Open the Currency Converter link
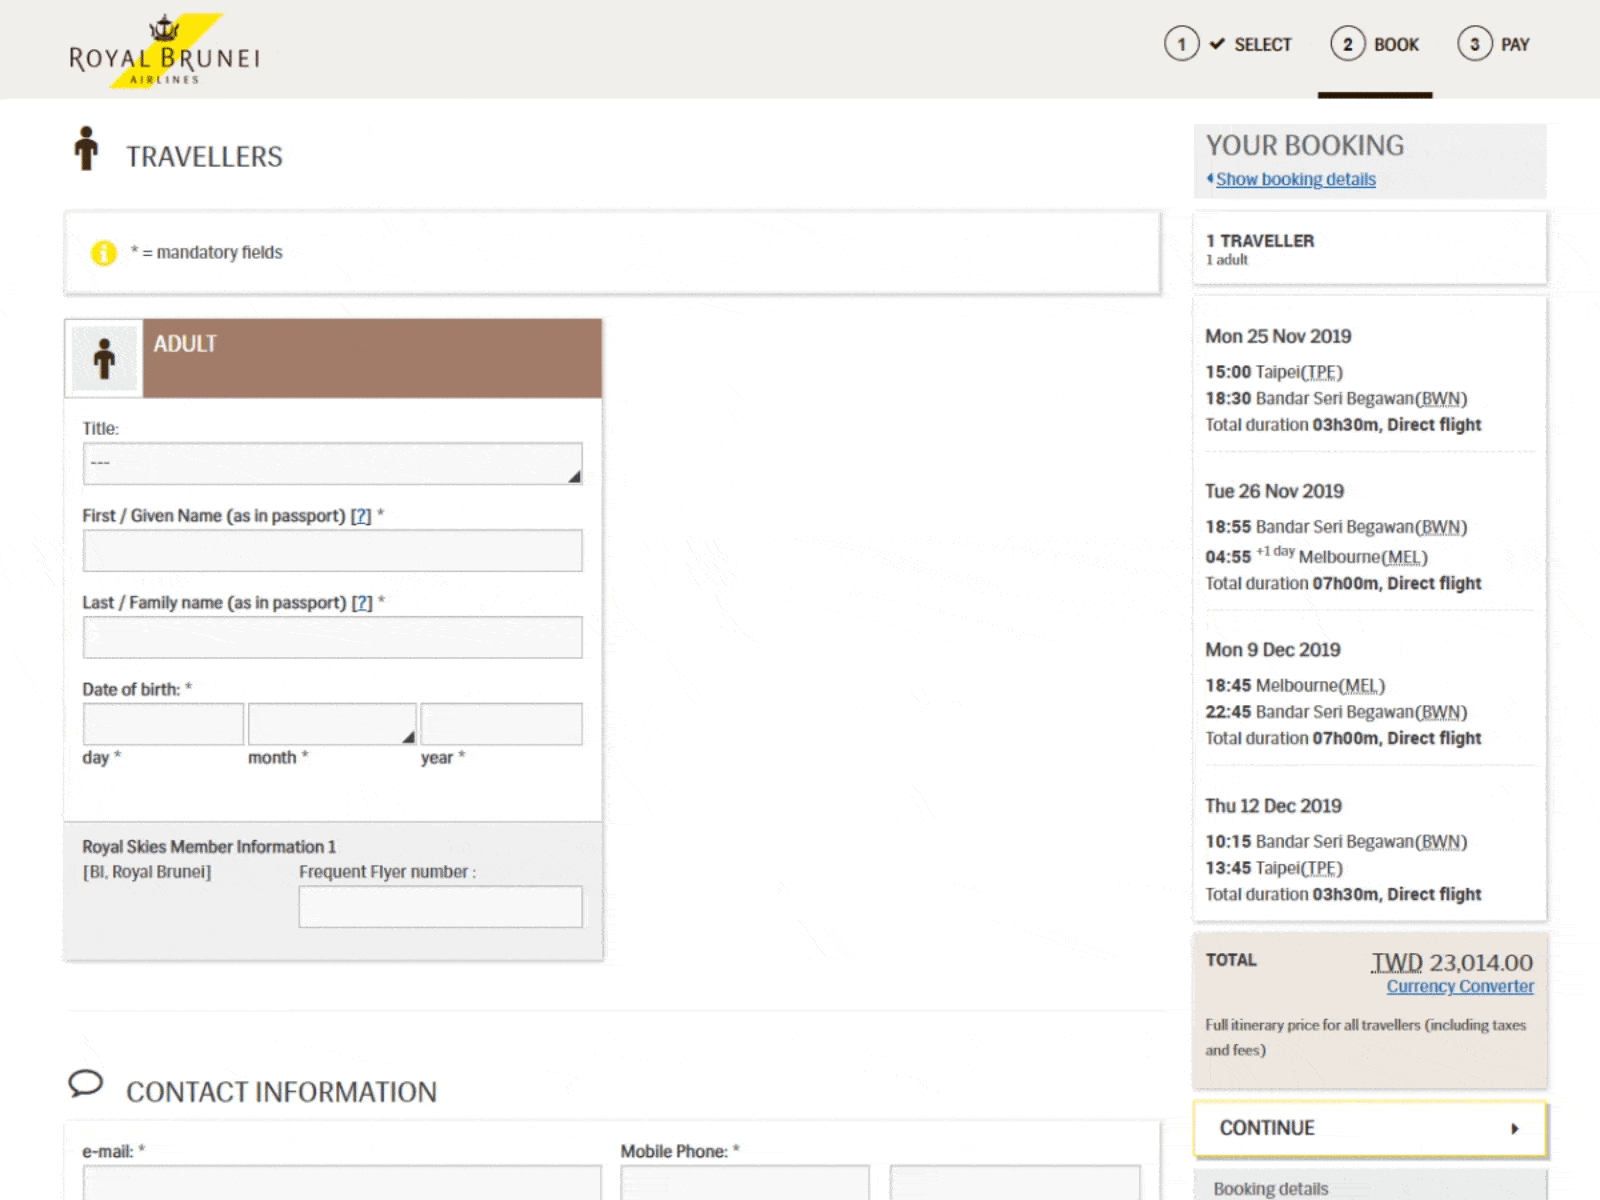The width and height of the screenshot is (1600, 1200). coord(1459,987)
